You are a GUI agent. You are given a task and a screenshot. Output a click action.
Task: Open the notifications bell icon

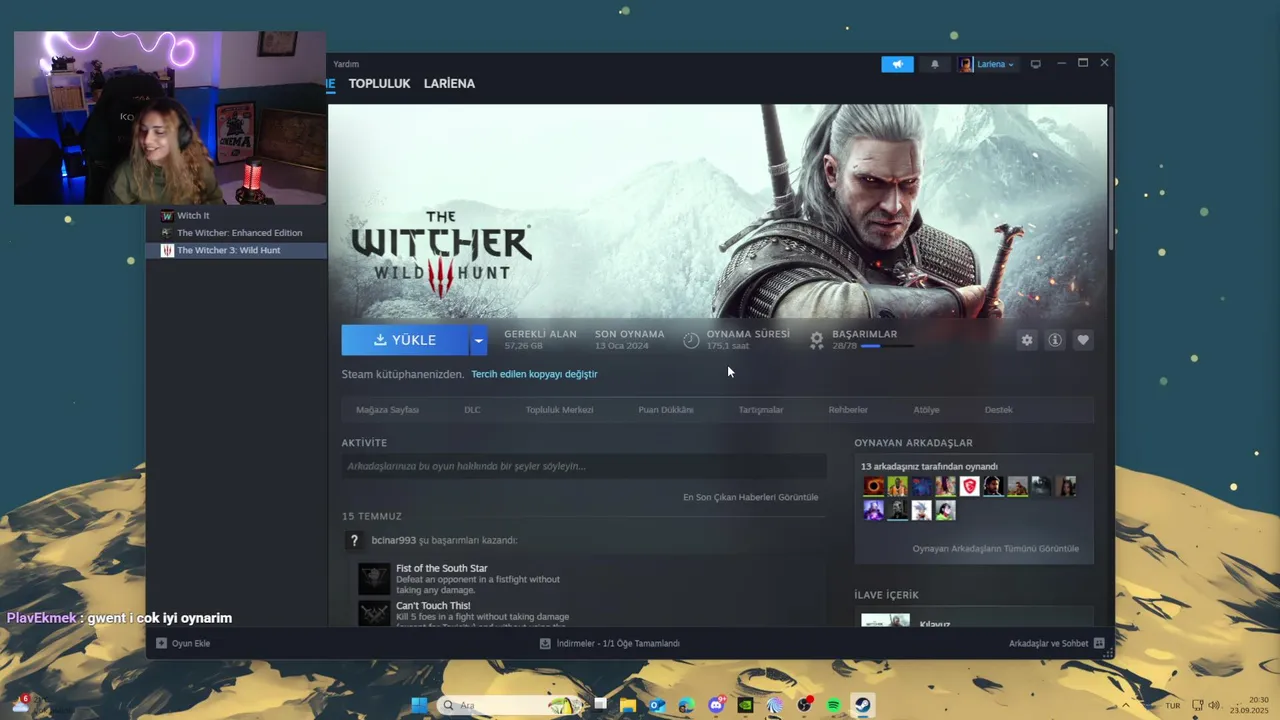point(935,64)
